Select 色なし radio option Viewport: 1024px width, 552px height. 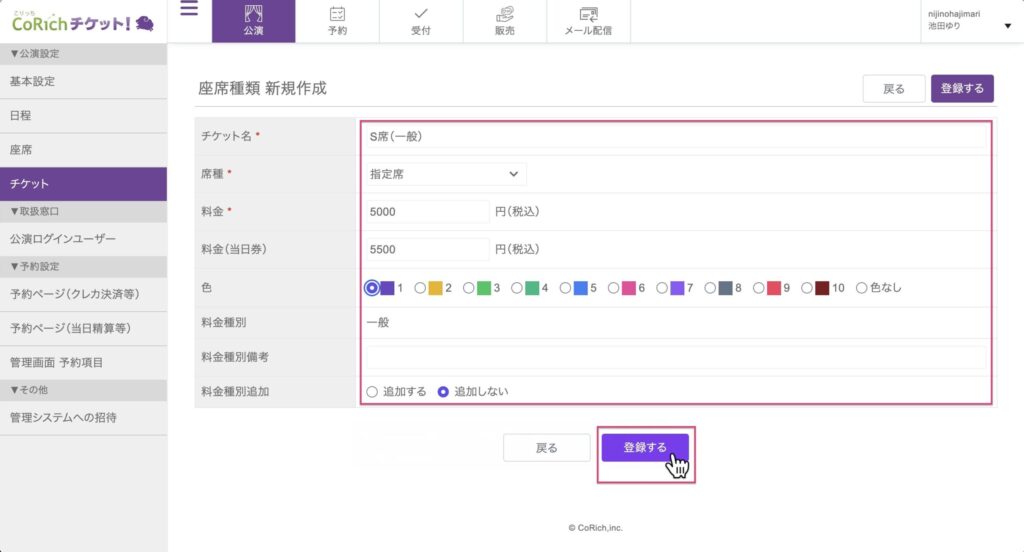[861, 288]
